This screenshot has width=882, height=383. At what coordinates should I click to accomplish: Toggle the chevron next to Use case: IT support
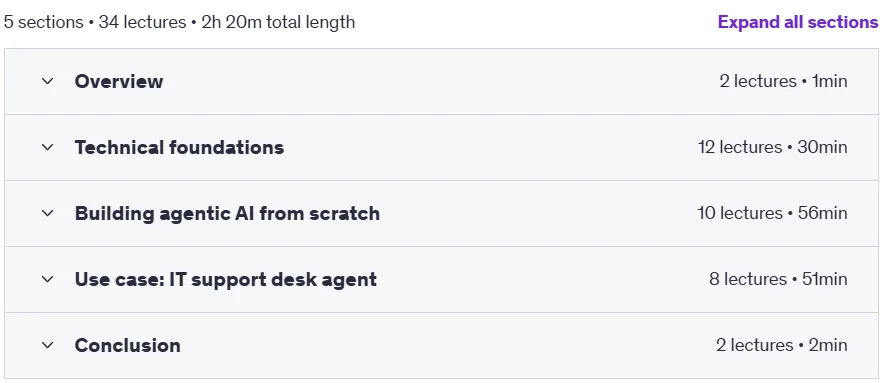(48, 280)
